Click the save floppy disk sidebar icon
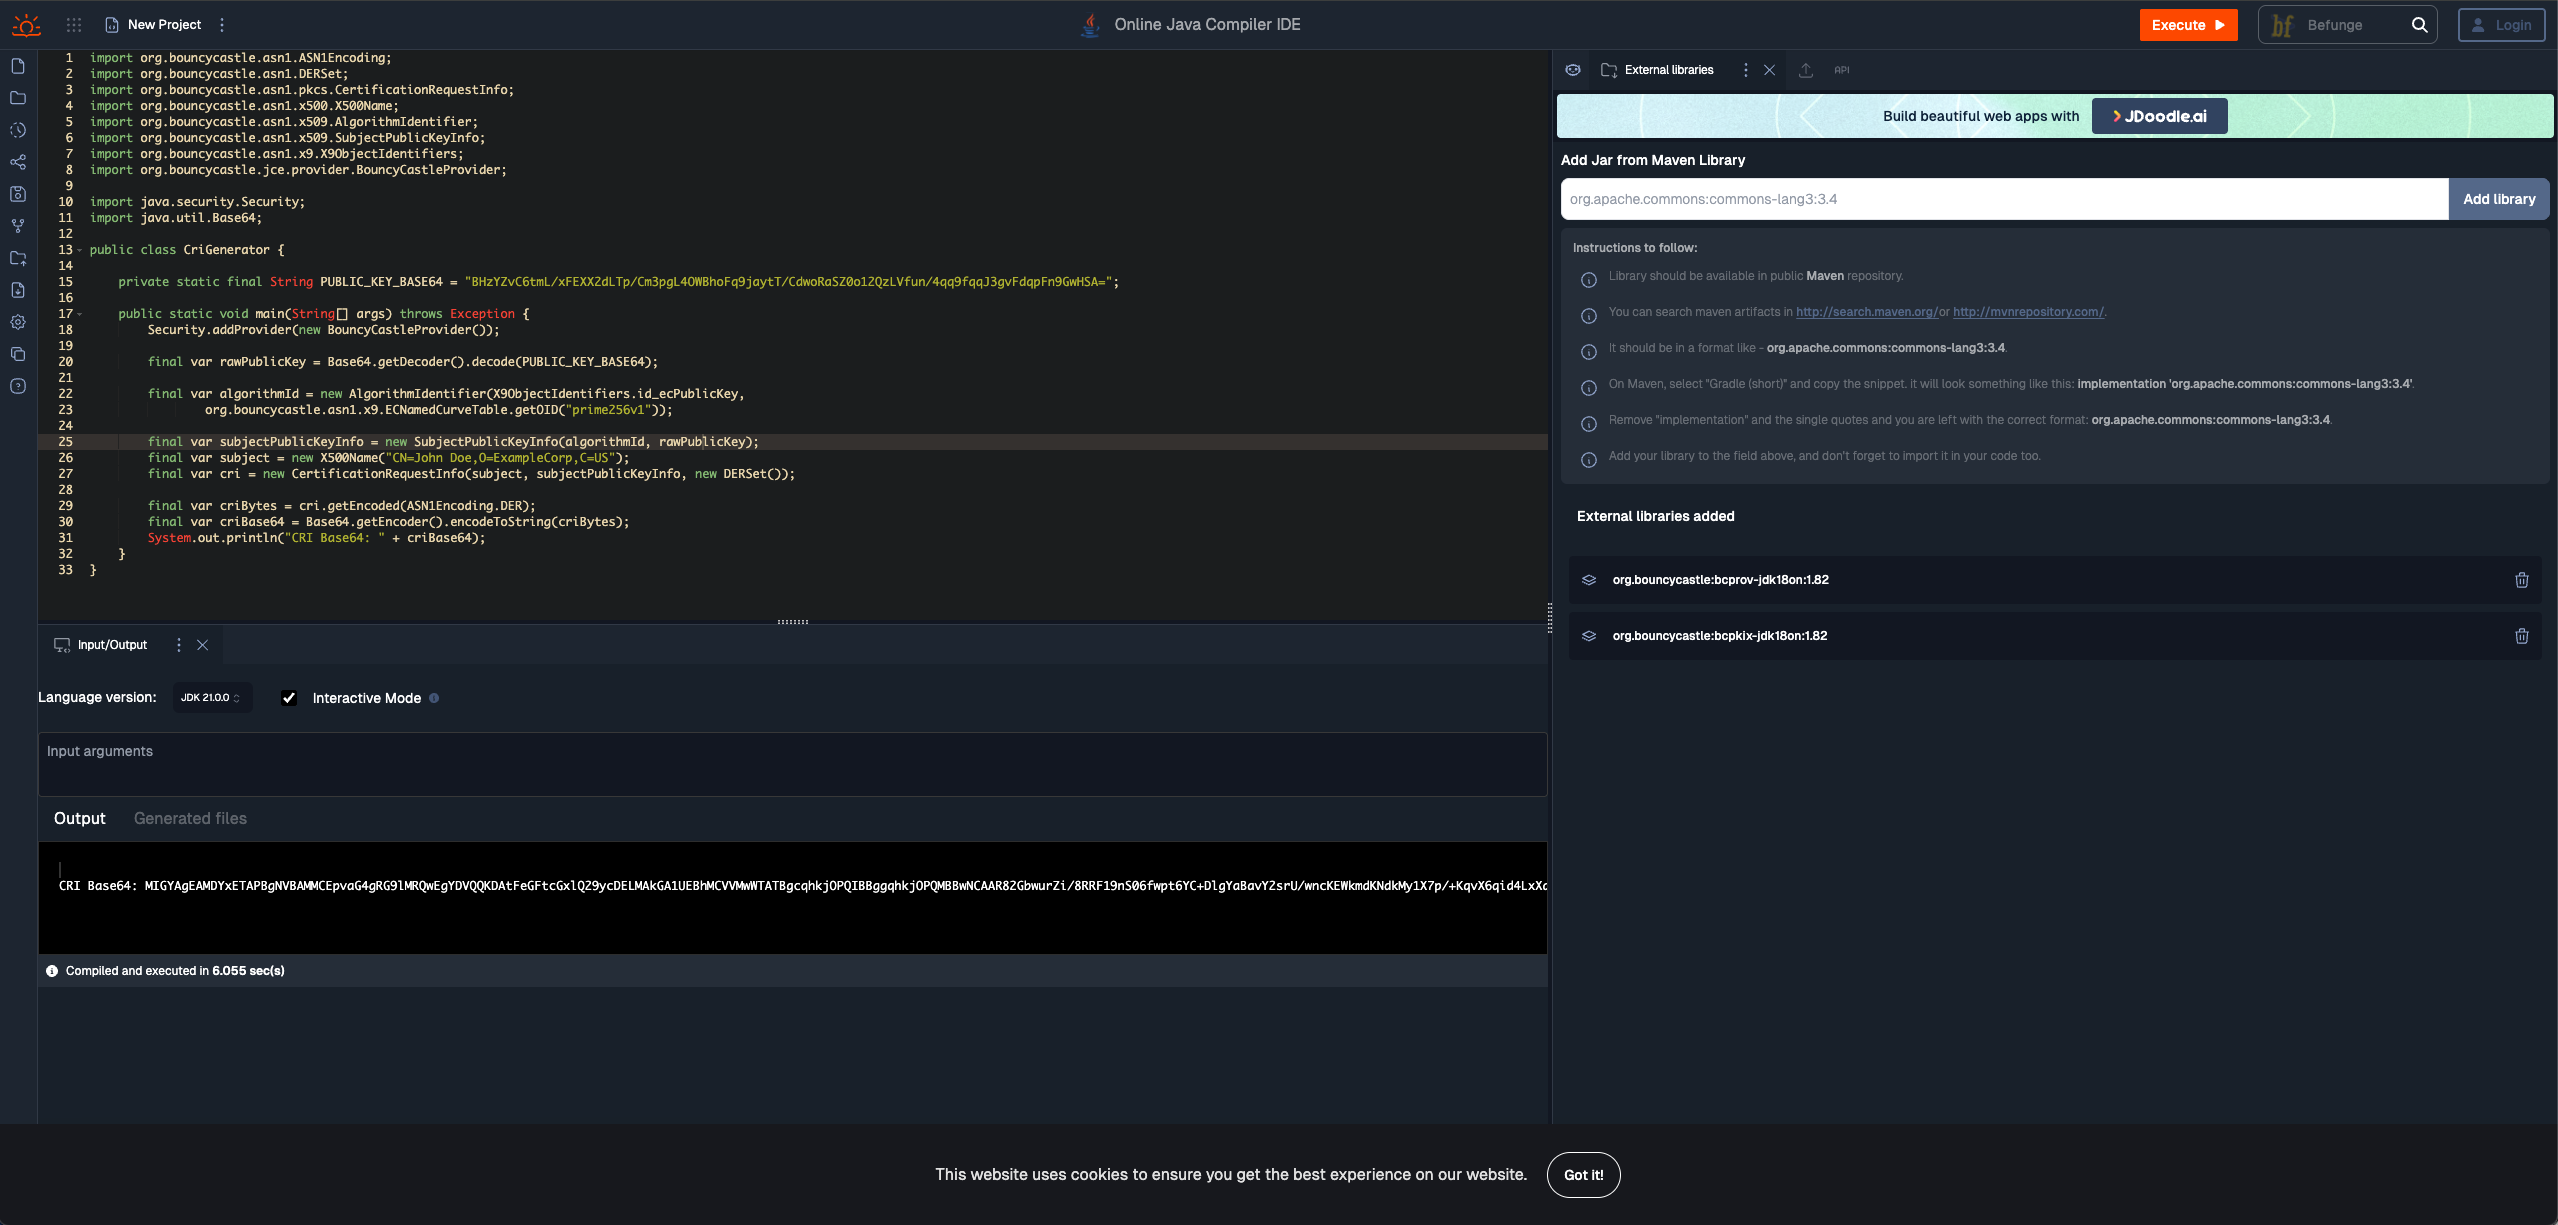2558x1225 pixels. click(18, 194)
